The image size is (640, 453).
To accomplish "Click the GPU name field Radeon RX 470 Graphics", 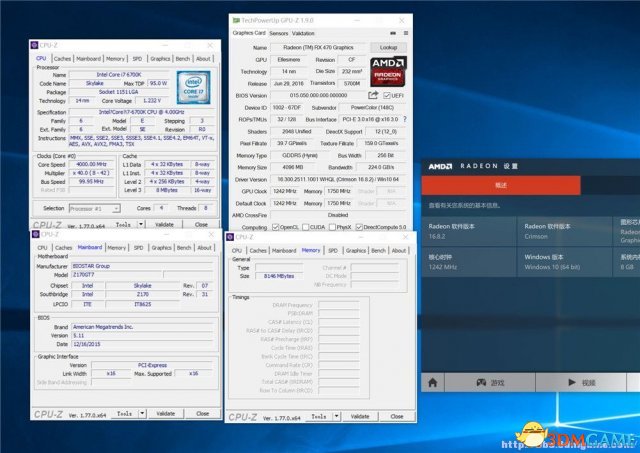I will pos(318,48).
